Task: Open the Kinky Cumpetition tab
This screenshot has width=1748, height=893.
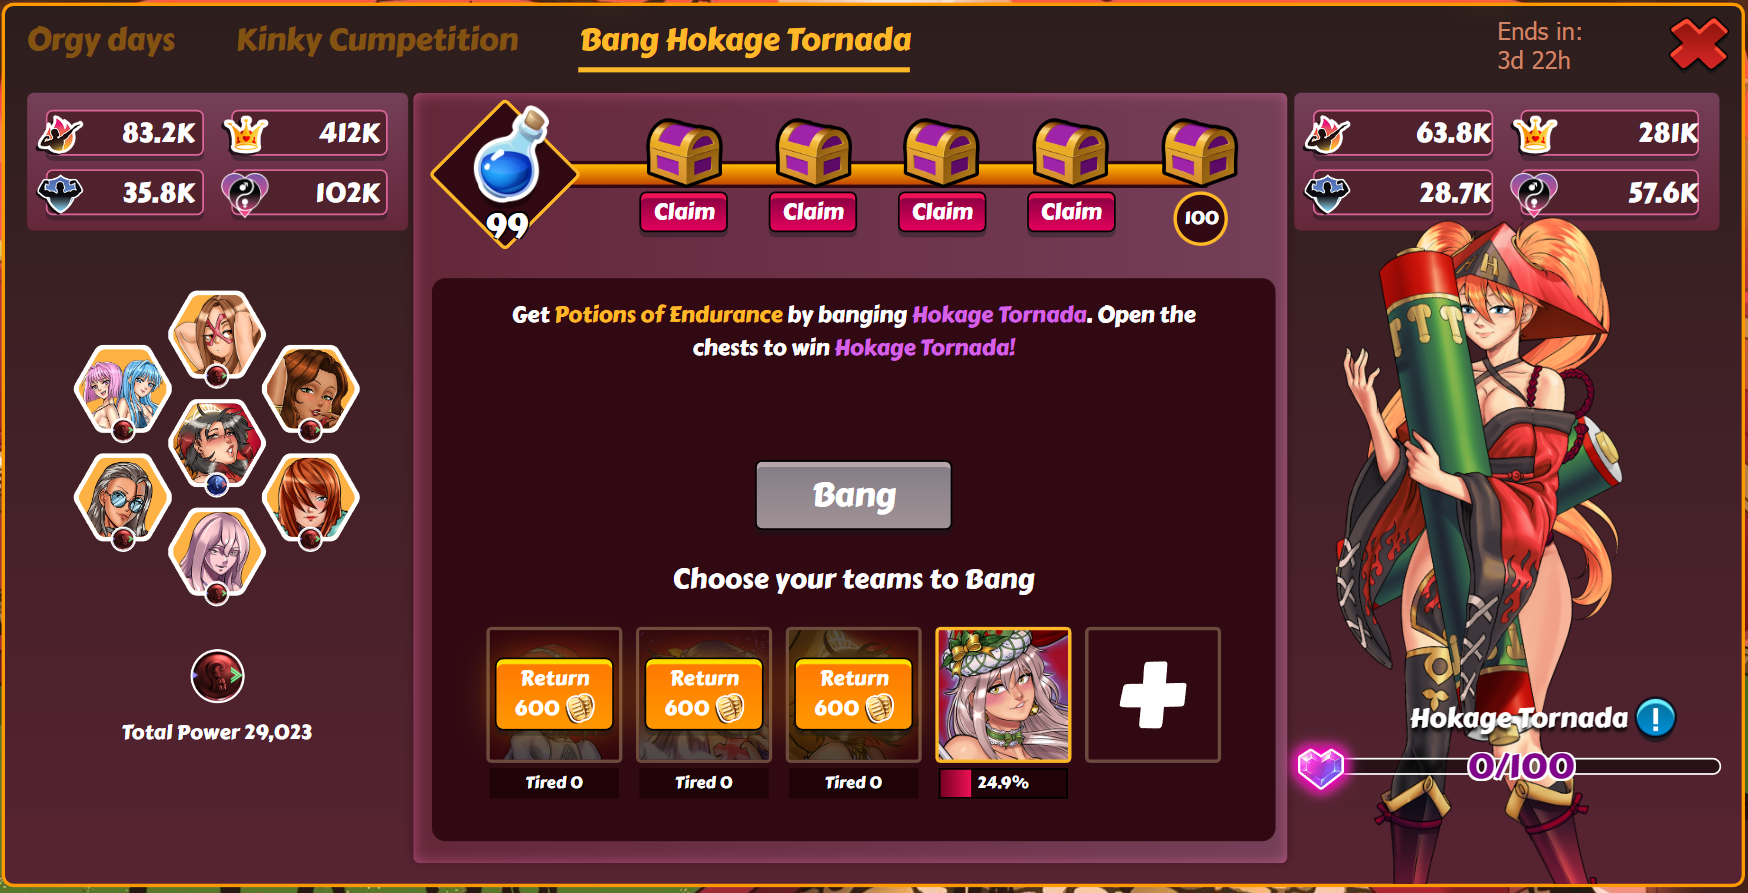Action: click(377, 40)
